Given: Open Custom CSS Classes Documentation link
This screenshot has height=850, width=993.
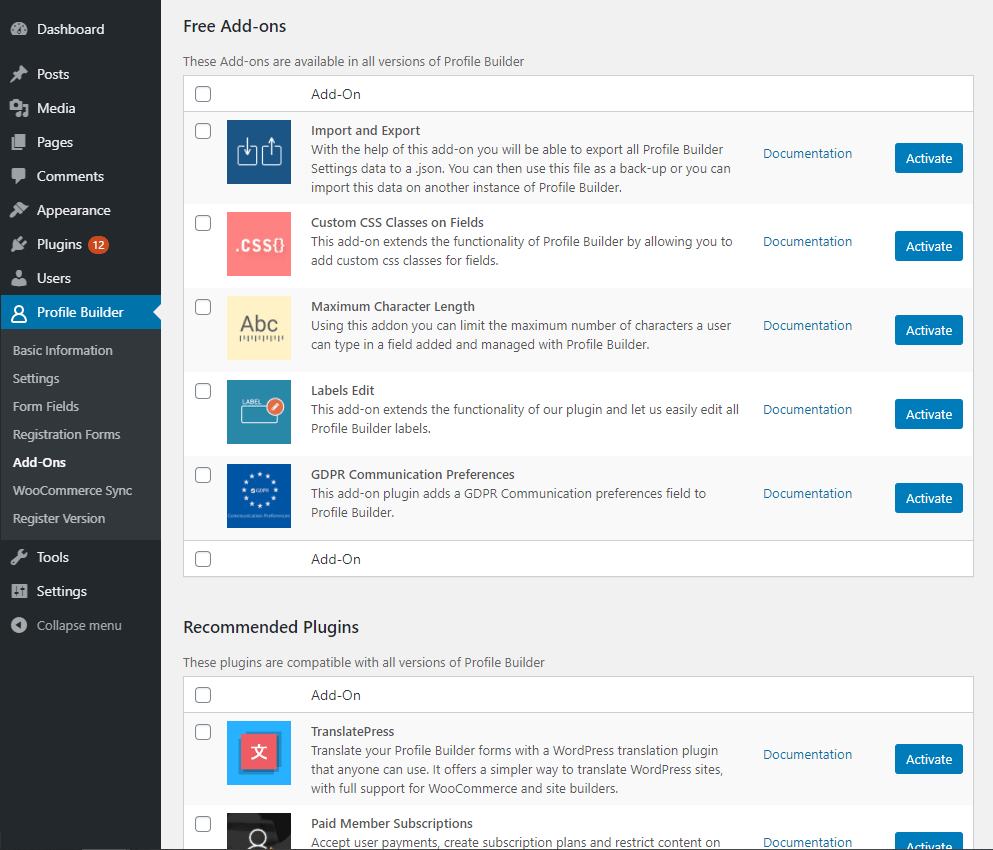Looking at the screenshot, I should 807,241.
